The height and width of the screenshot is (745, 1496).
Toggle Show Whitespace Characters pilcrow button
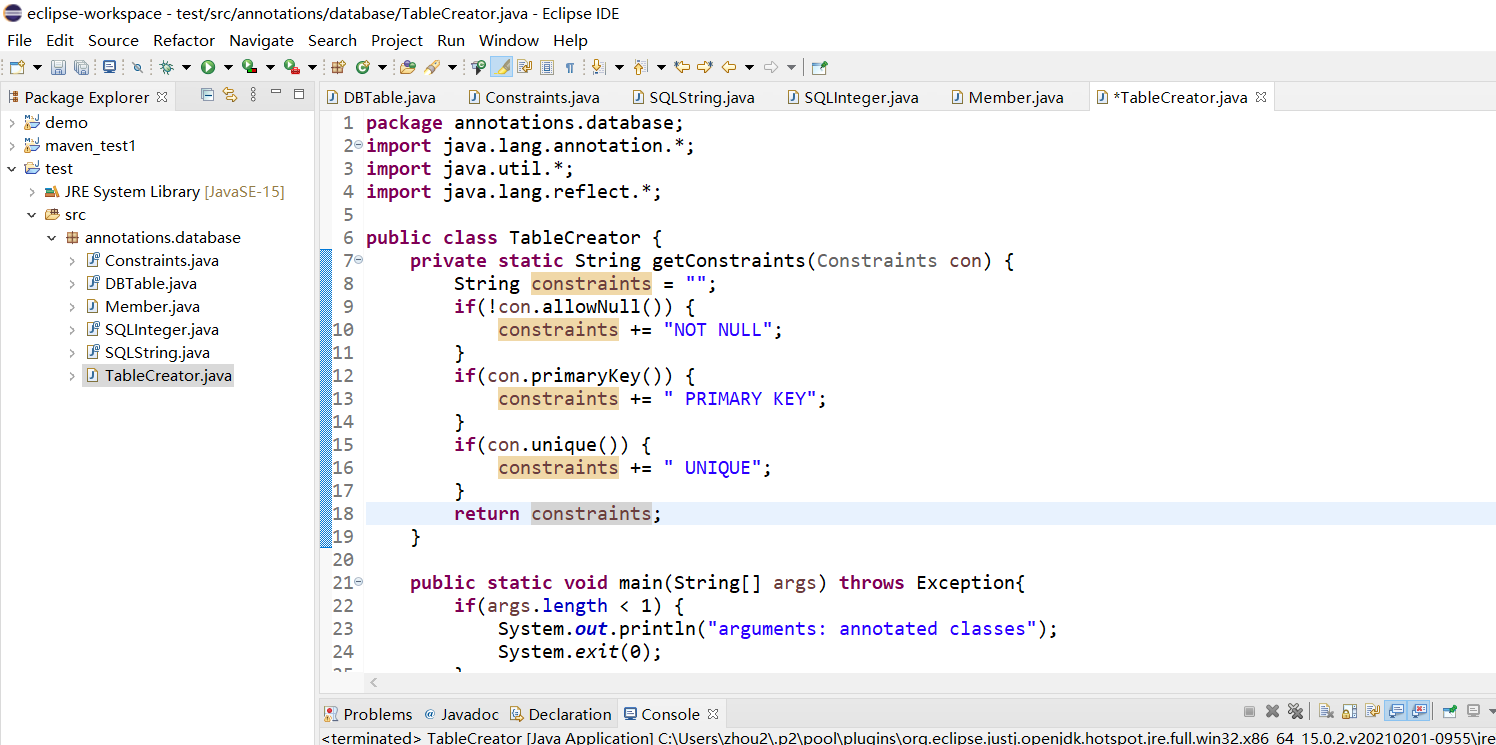(569, 67)
